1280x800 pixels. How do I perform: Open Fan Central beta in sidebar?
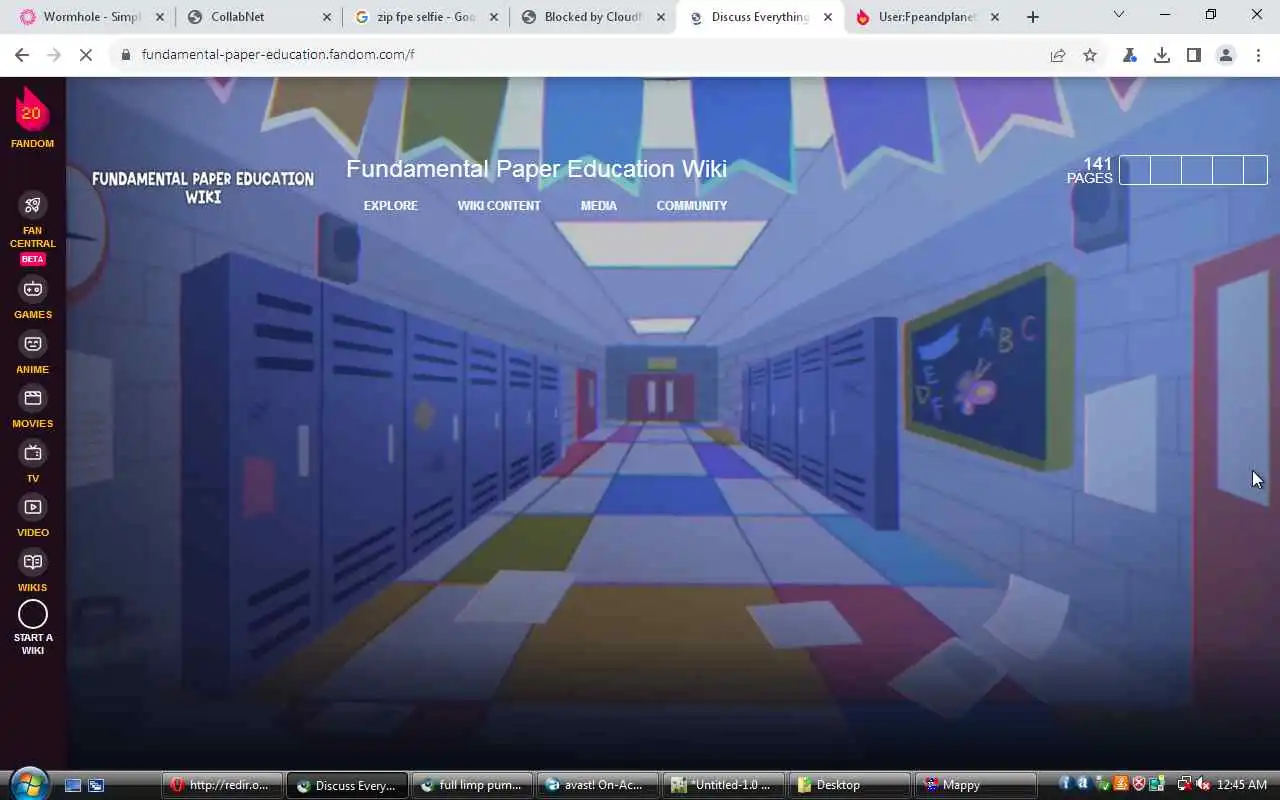tap(32, 229)
